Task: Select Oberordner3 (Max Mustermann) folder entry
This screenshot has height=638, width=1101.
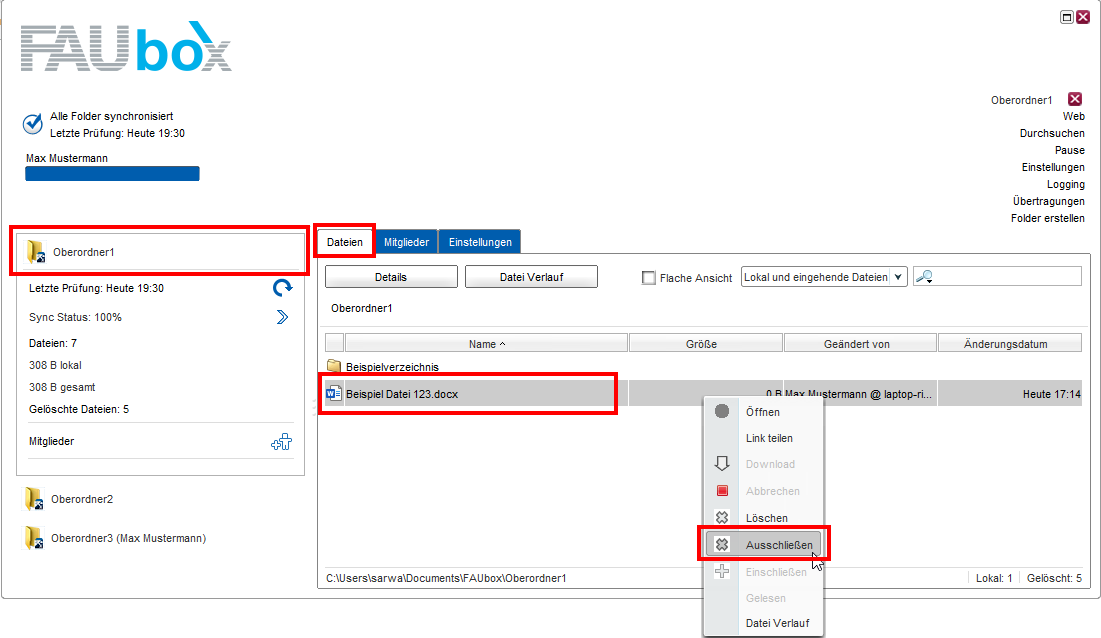Action: point(128,538)
